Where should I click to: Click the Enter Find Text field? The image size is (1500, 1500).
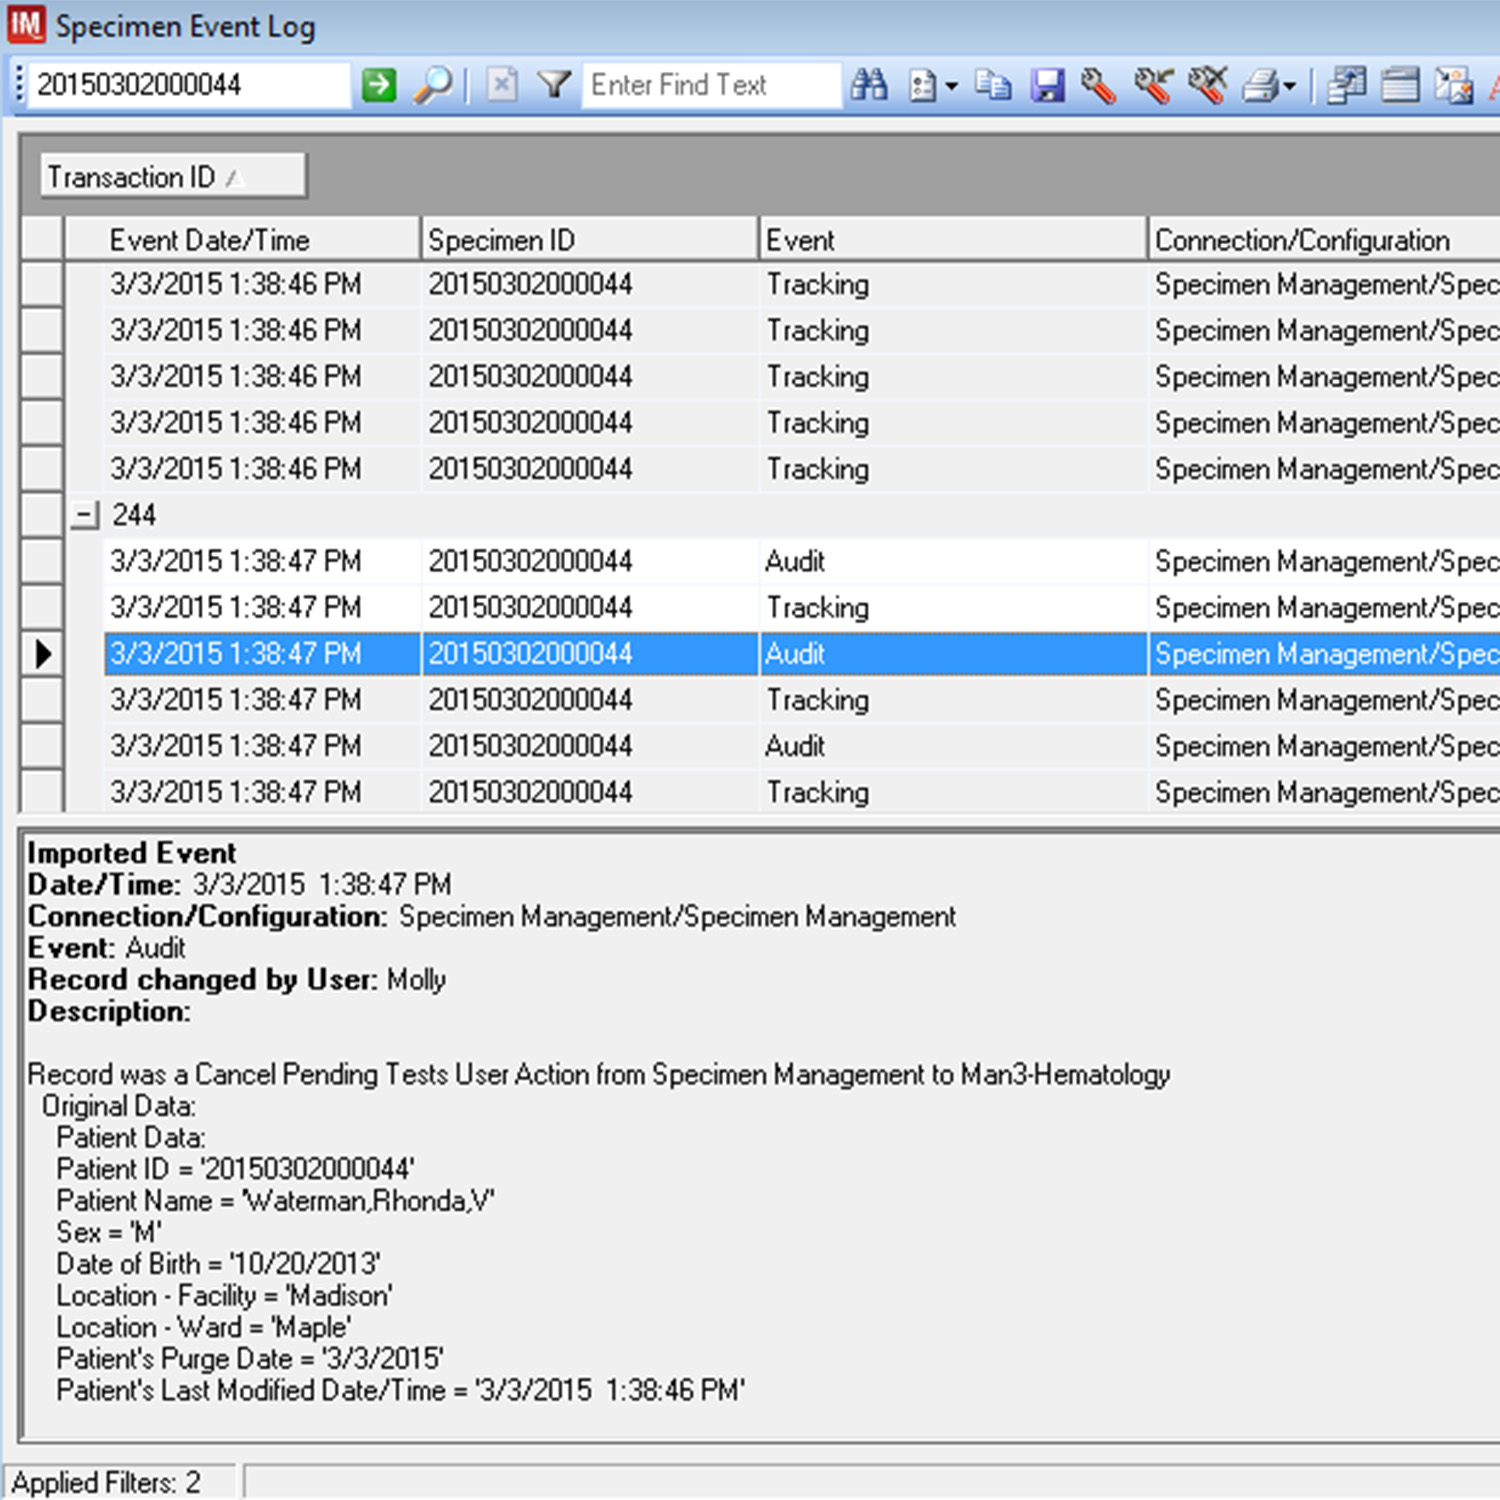tap(710, 85)
